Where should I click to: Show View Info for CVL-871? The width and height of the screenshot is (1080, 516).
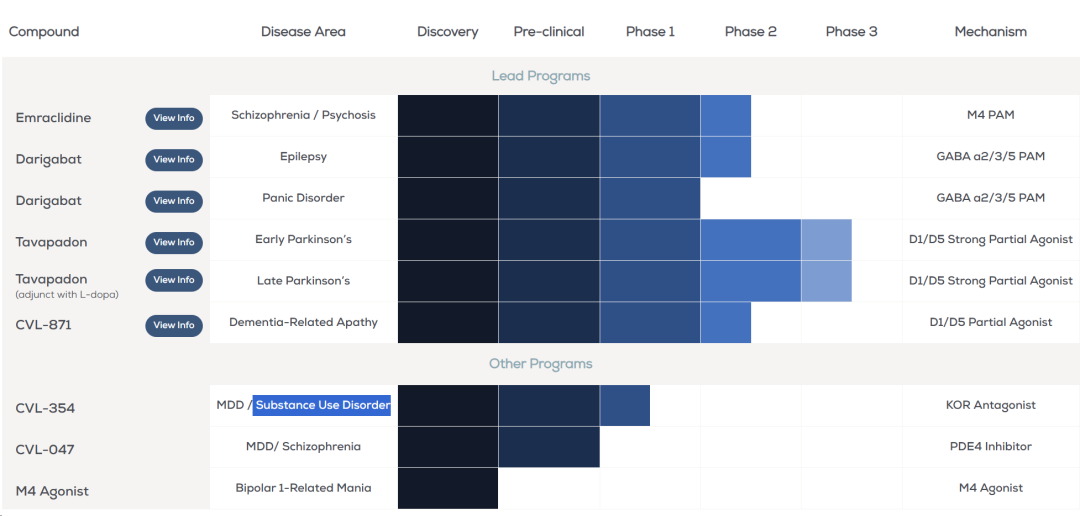[174, 325]
